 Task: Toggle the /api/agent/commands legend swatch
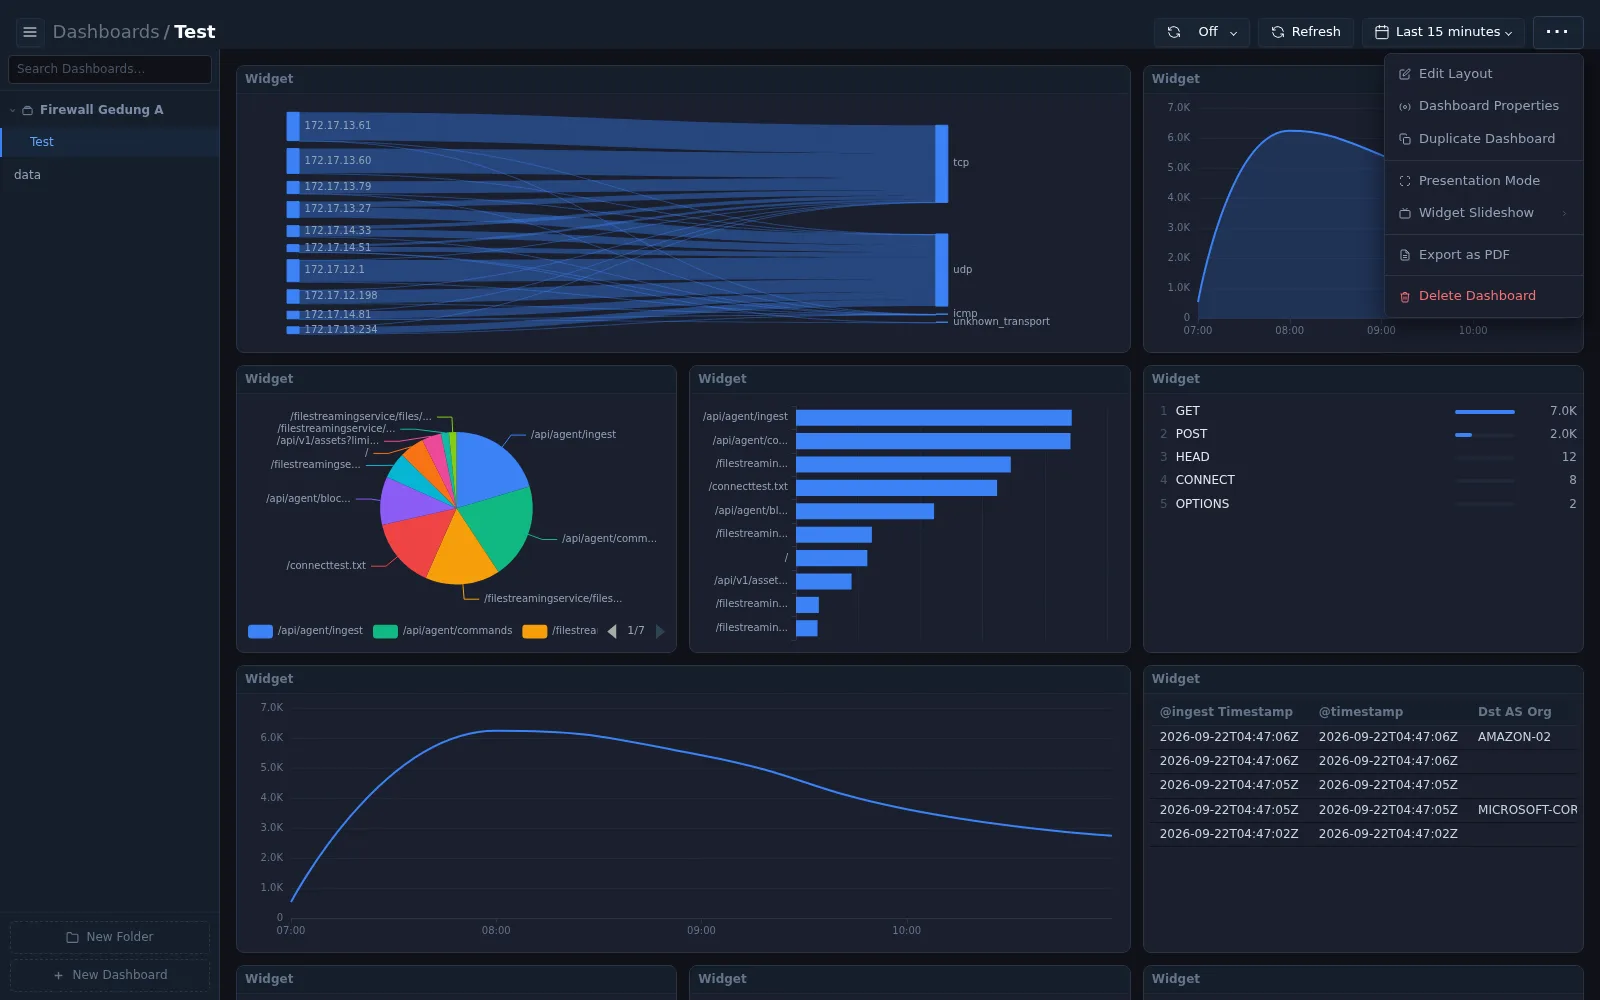click(x=385, y=631)
